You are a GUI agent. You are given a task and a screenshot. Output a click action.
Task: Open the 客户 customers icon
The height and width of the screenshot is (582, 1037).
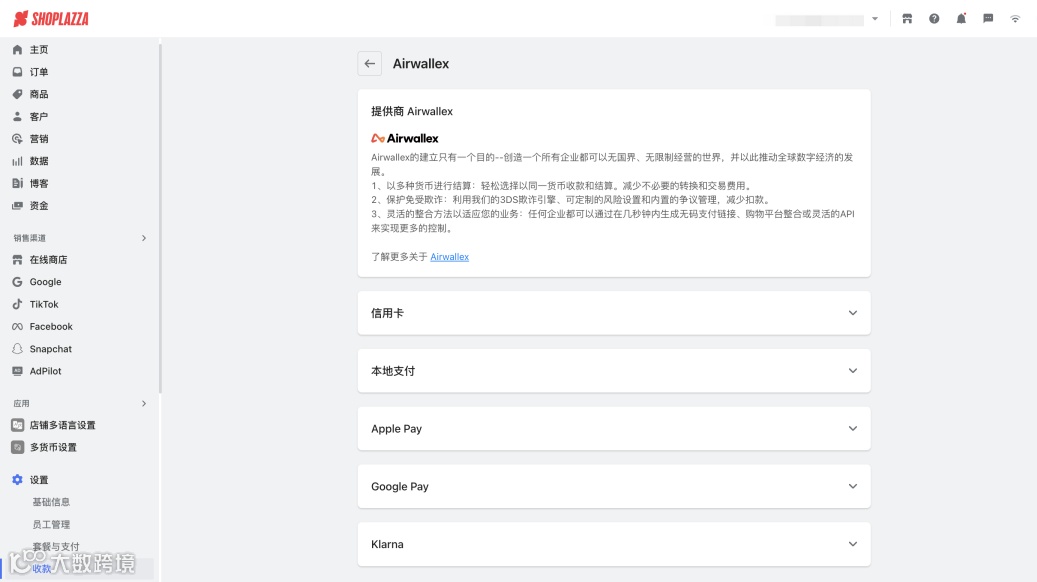(x=17, y=116)
